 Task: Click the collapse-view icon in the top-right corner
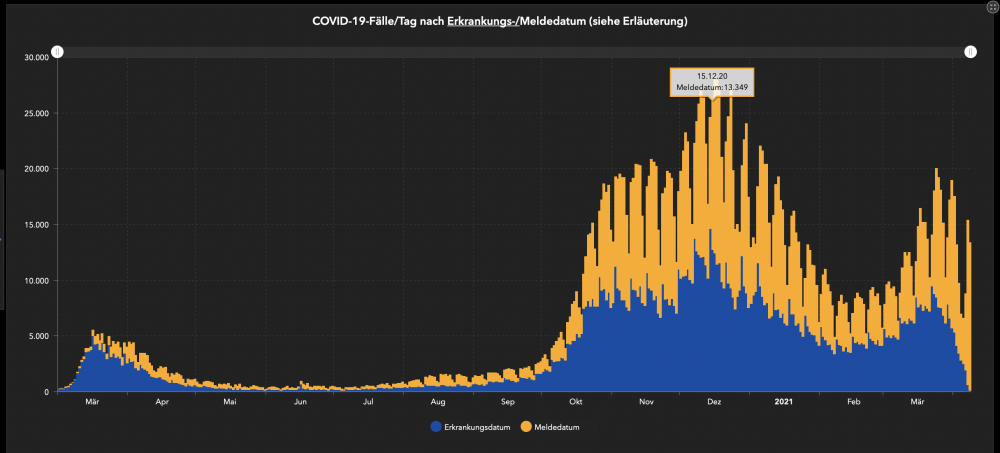993,7
